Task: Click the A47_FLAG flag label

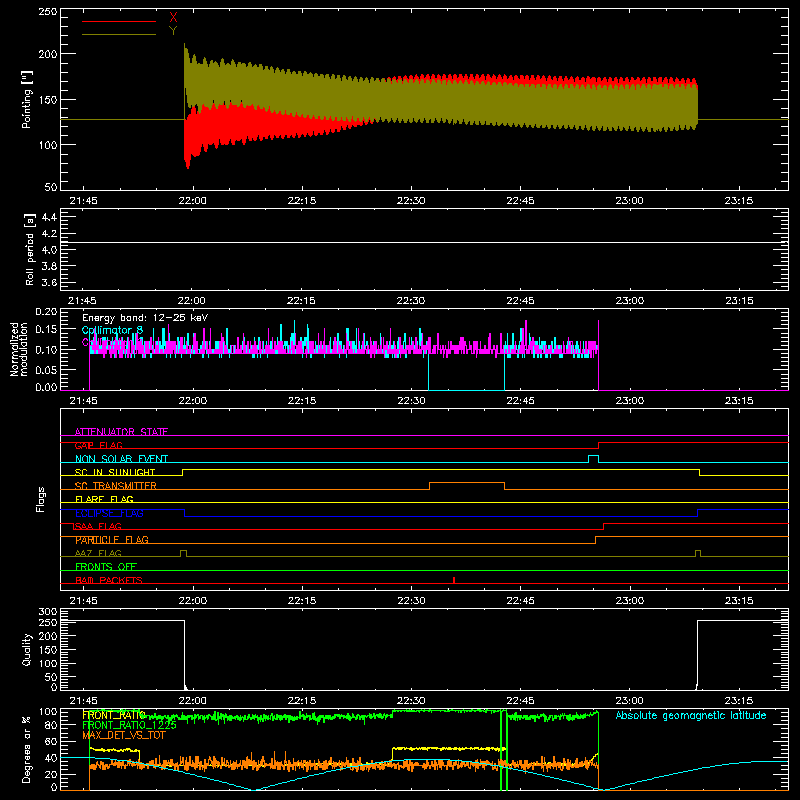Action: (x=98, y=553)
